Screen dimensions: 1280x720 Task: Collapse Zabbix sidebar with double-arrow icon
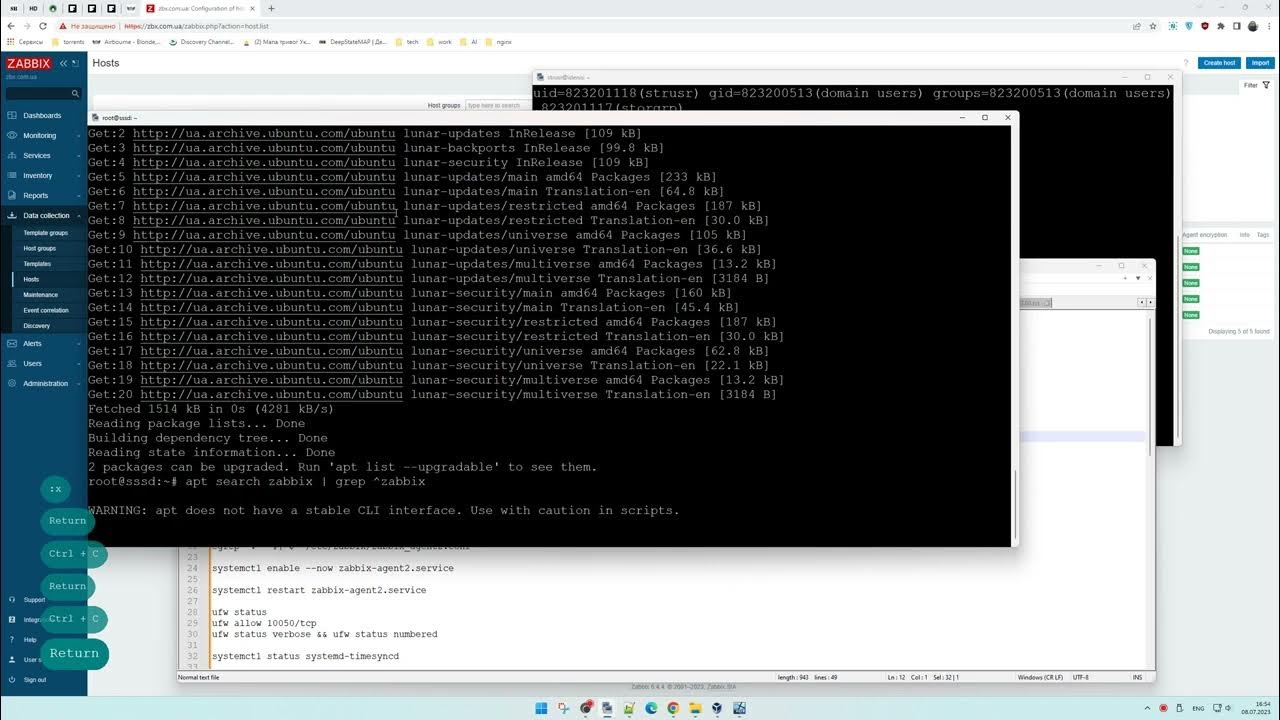pos(63,63)
